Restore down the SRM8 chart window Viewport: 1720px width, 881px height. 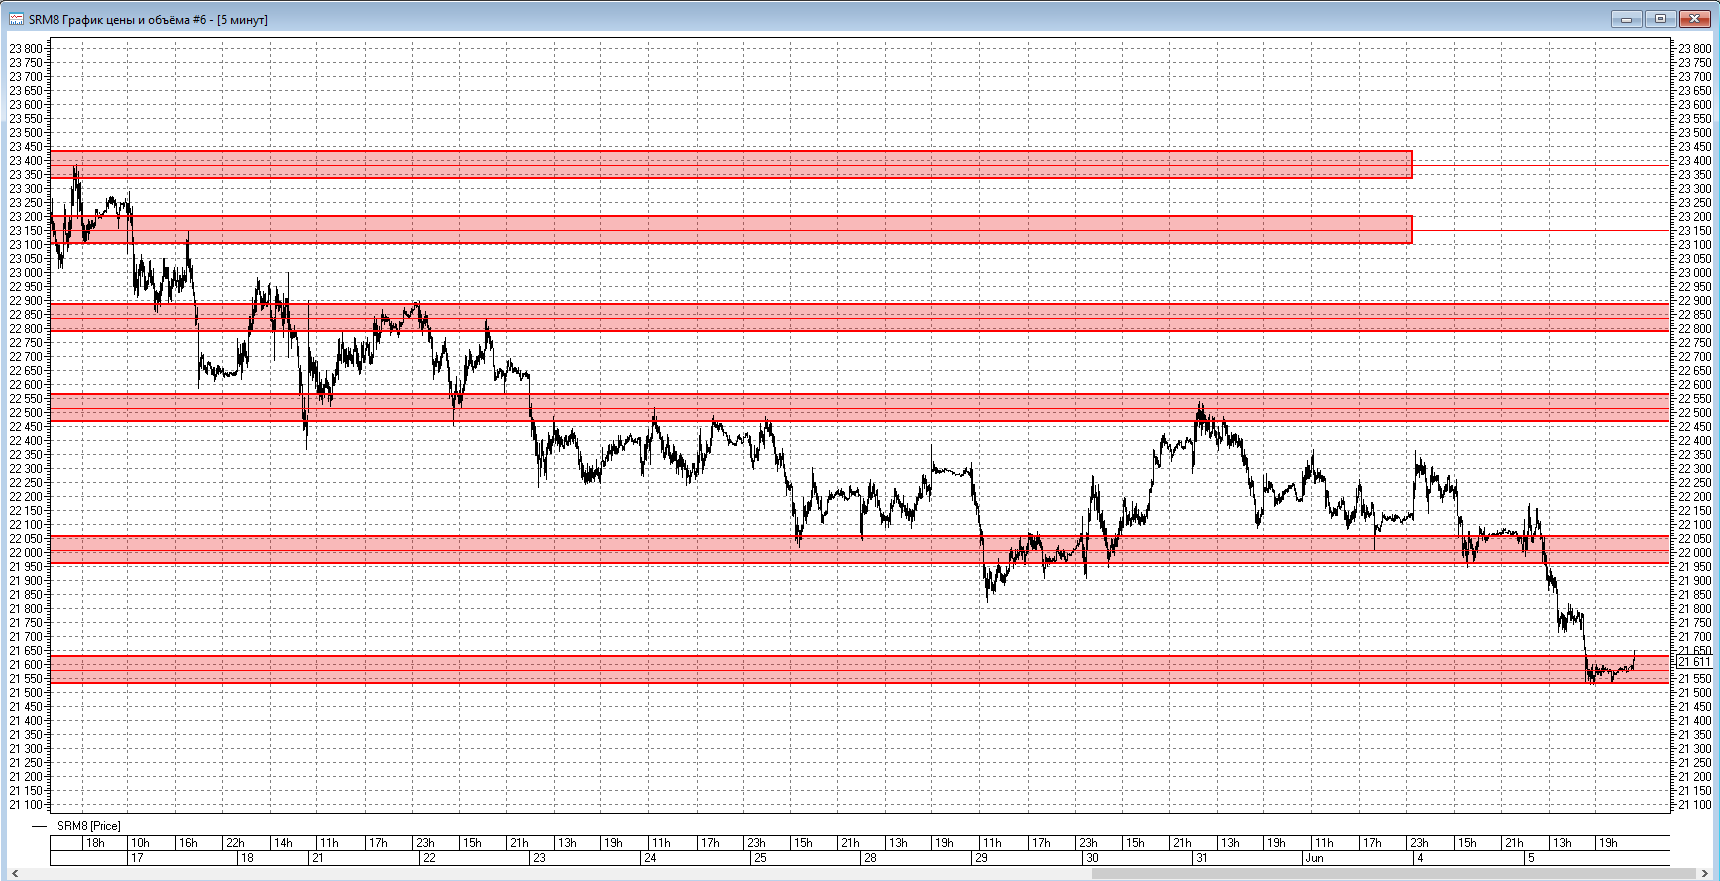[x=1660, y=18]
